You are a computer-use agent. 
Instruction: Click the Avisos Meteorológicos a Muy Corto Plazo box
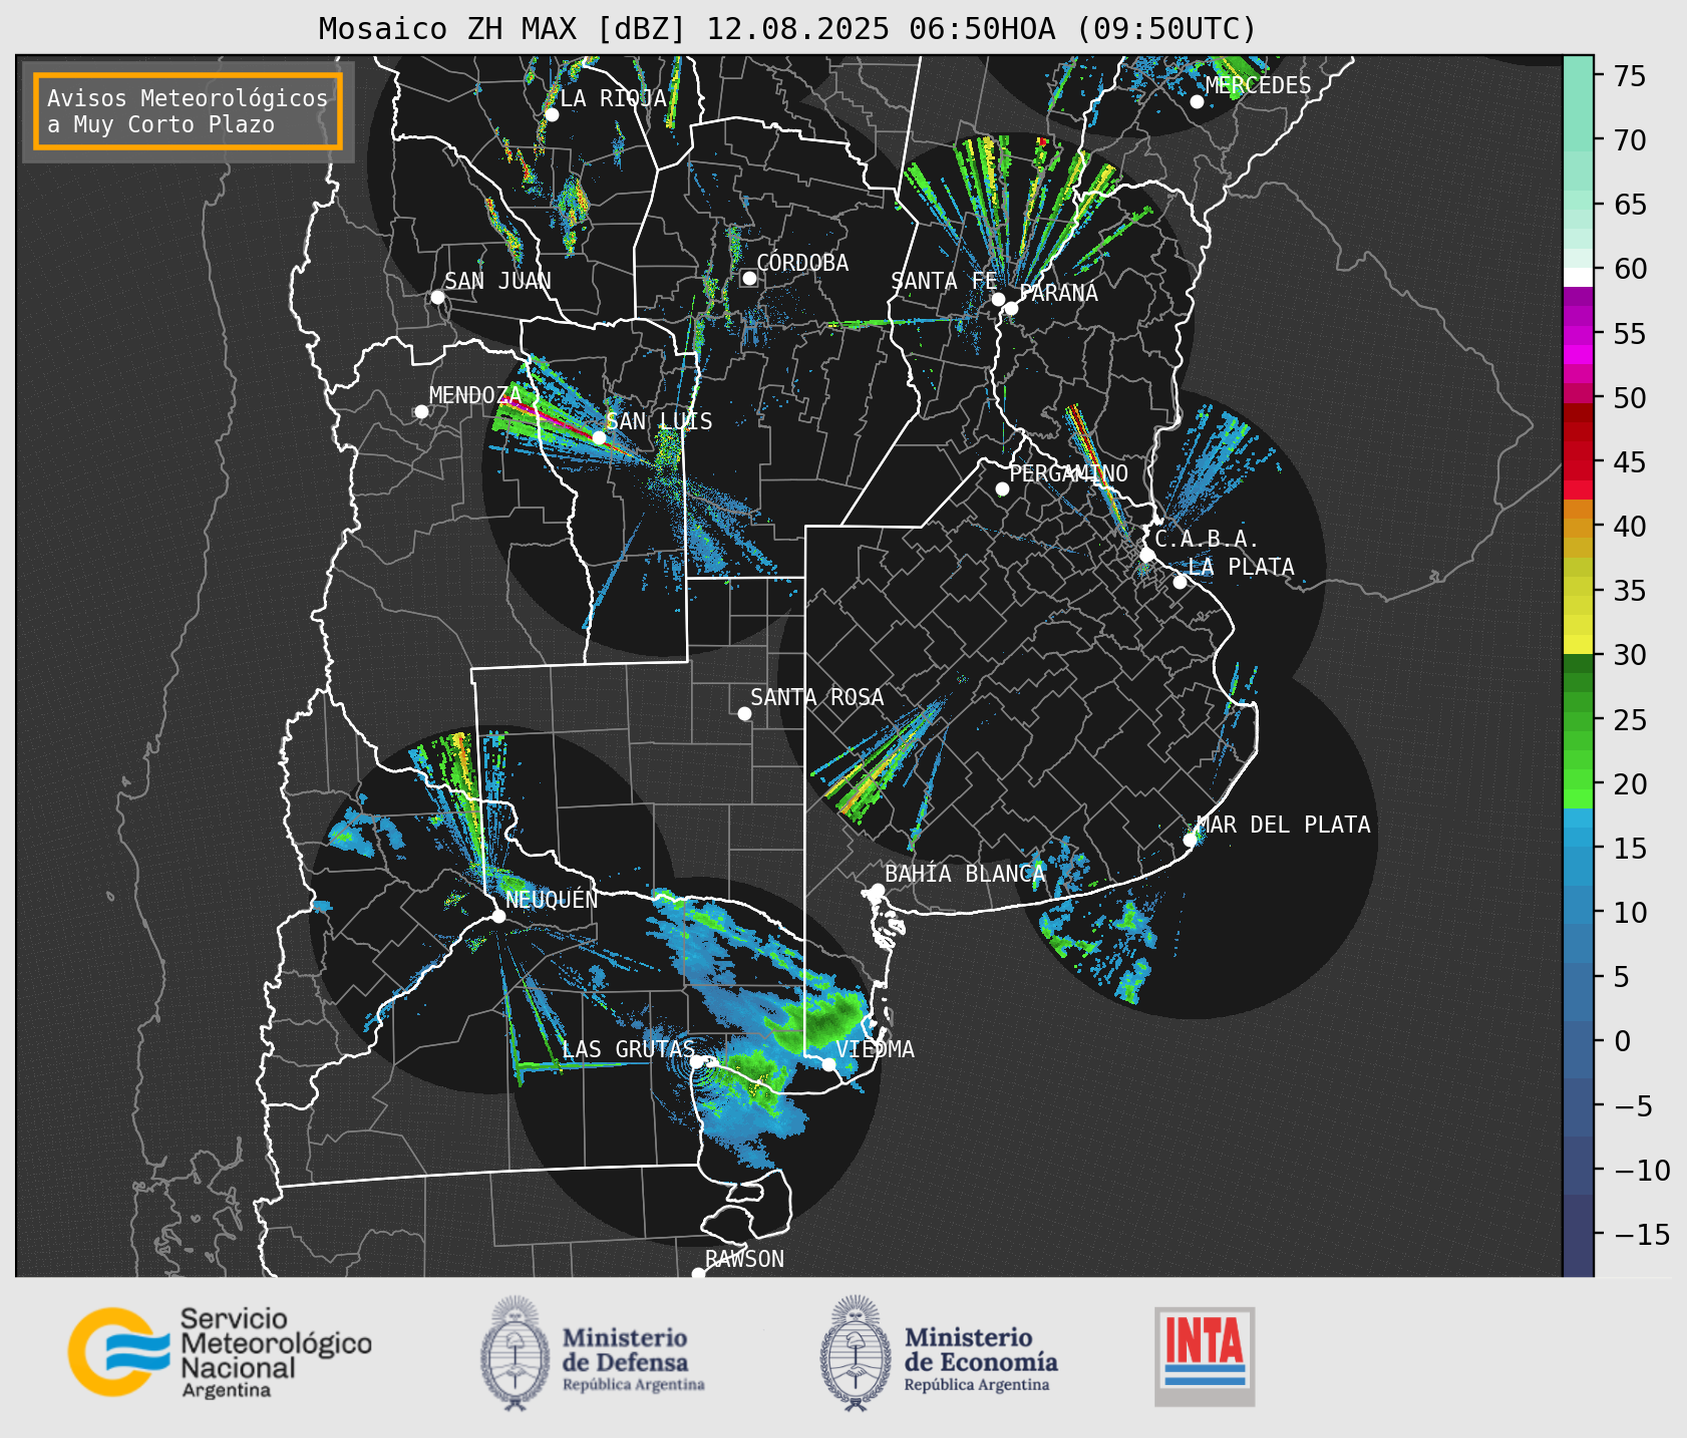(x=188, y=111)
